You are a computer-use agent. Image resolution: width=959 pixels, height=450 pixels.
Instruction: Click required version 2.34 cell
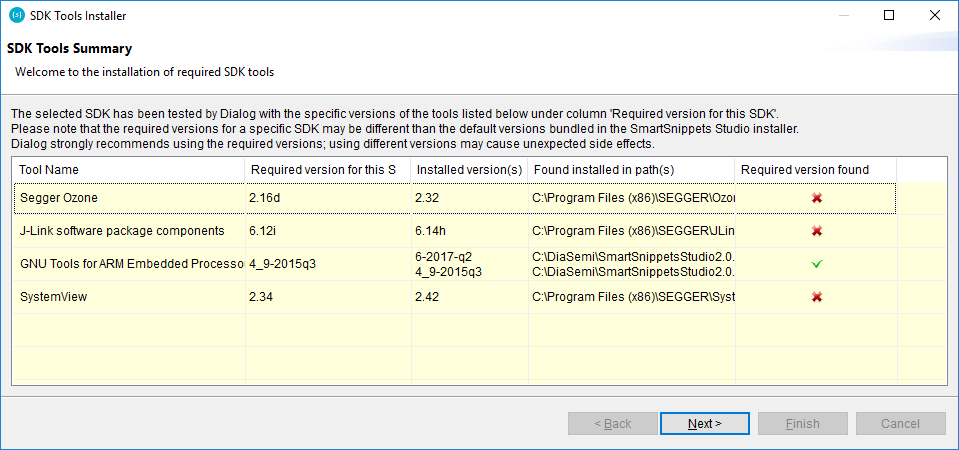tap(328, 297)
